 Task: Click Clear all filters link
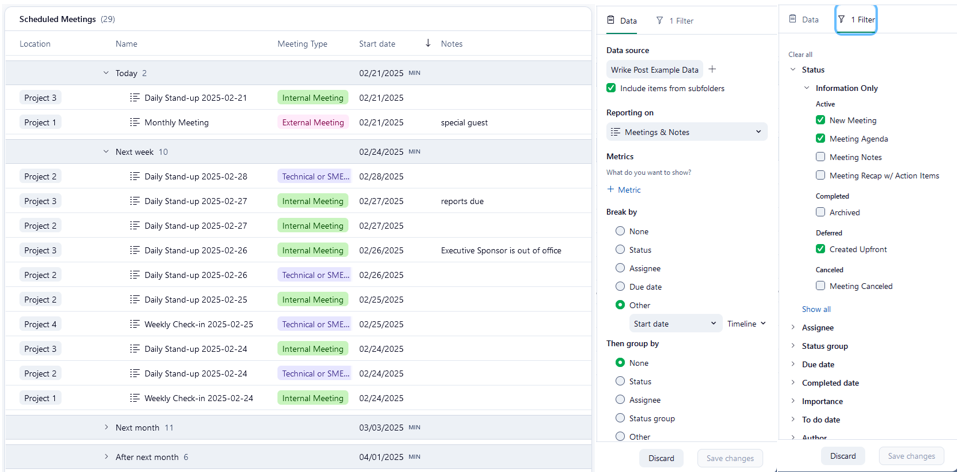click(800, 55)
